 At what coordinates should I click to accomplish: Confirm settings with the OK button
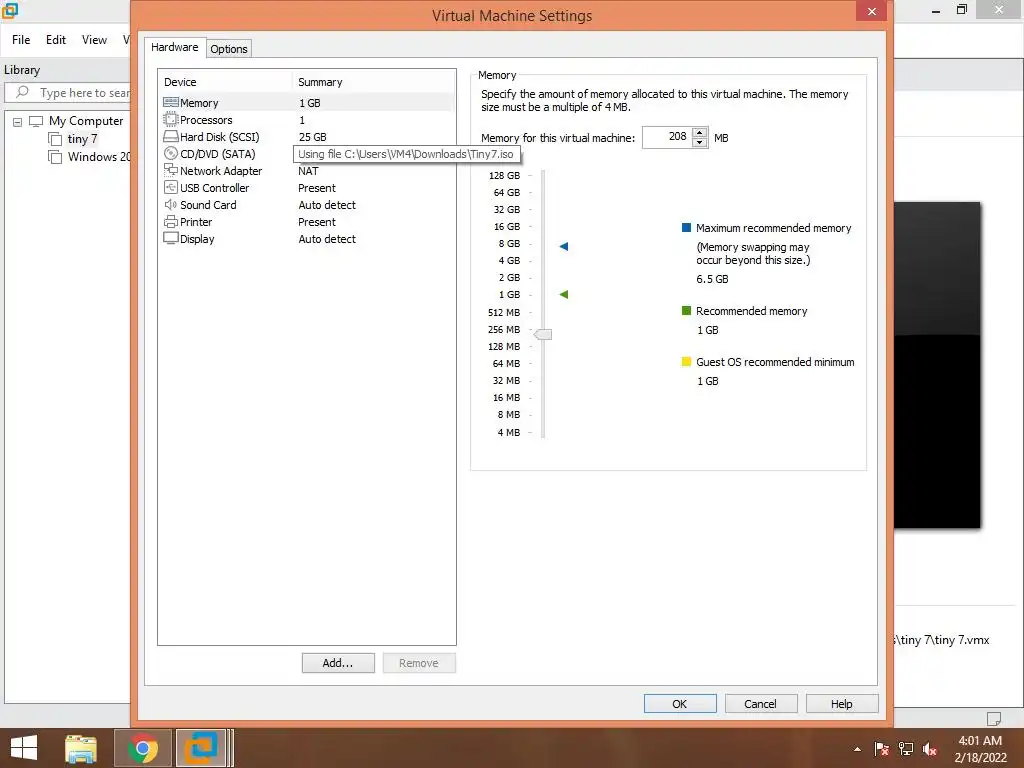[x=680, y=703]
